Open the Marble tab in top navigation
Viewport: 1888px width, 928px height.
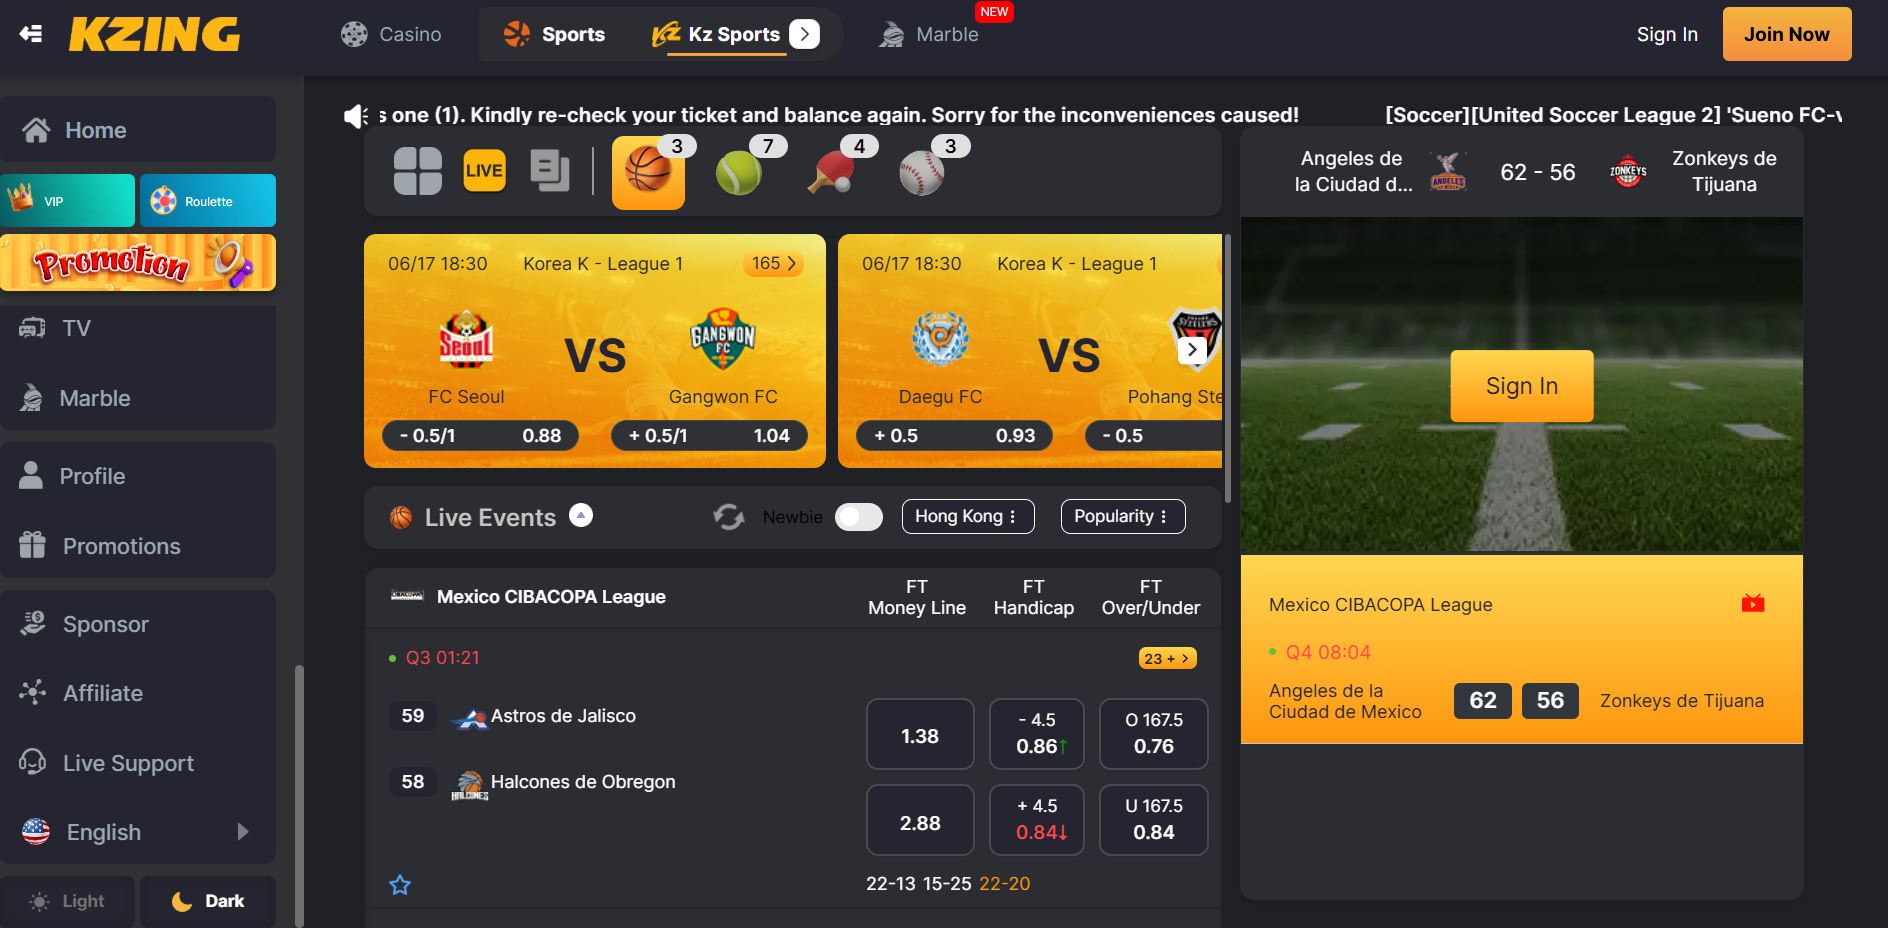click(x=929, y=34)
